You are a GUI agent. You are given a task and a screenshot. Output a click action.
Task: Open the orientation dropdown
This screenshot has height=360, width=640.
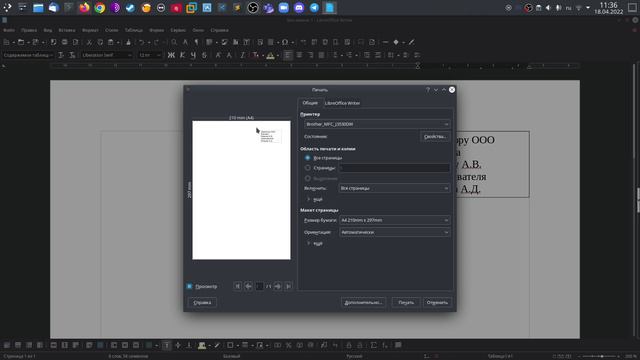pyautogui.click(x=394, y=232)
